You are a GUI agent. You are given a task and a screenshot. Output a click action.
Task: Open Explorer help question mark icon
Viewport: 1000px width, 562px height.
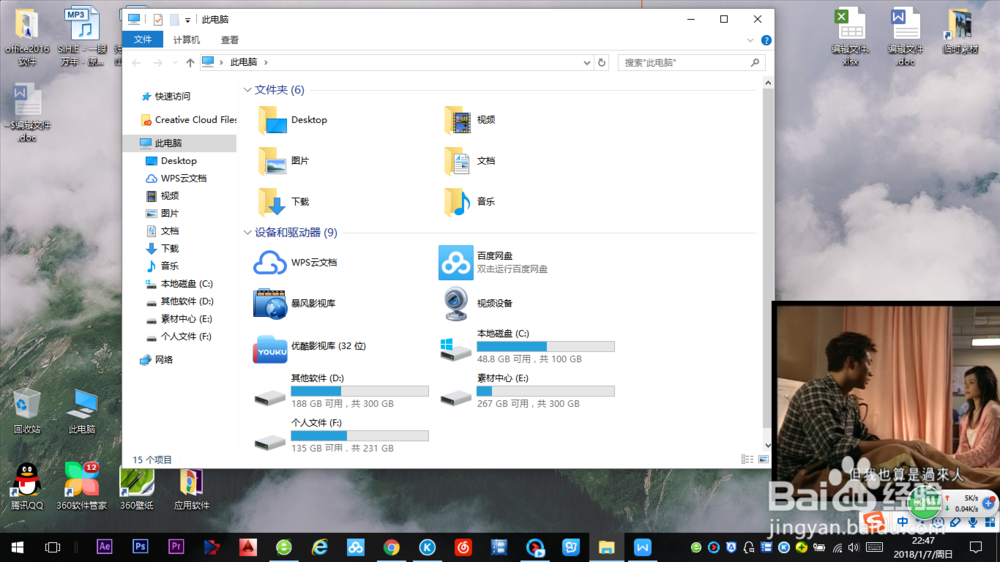766,40
